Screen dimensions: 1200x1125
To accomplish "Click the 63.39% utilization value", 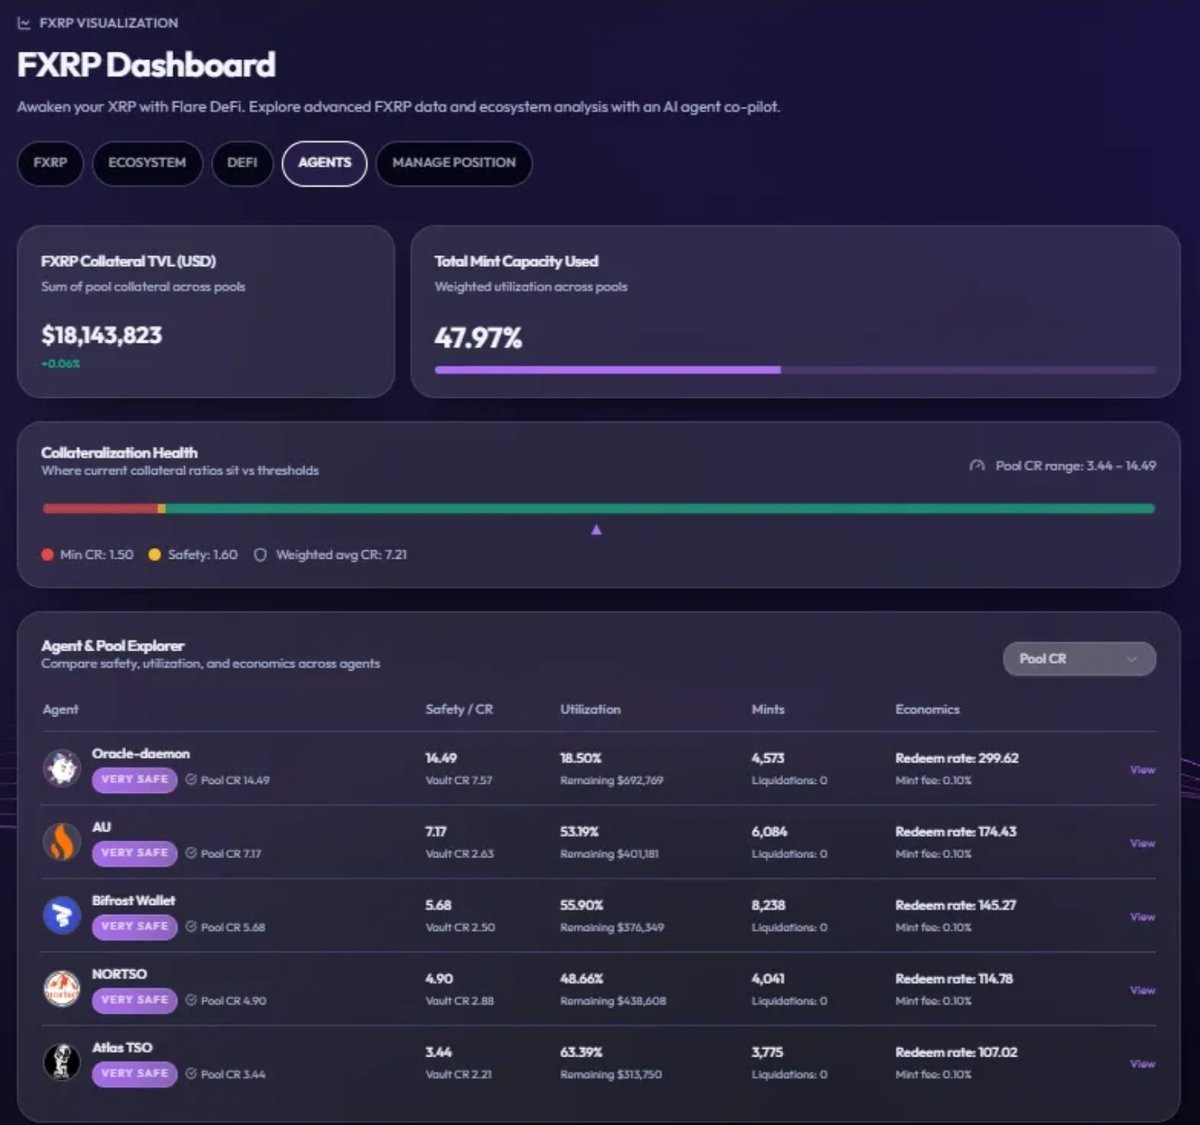I will 581,1052.
